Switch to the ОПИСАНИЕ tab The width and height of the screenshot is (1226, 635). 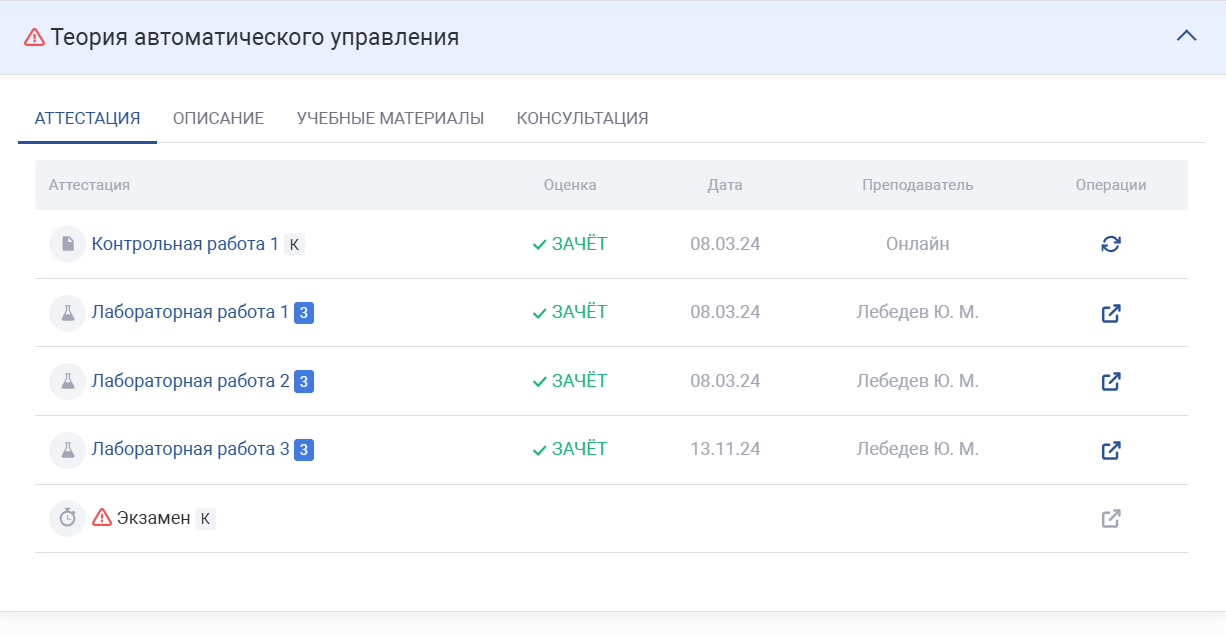click(x=218, y=118)
